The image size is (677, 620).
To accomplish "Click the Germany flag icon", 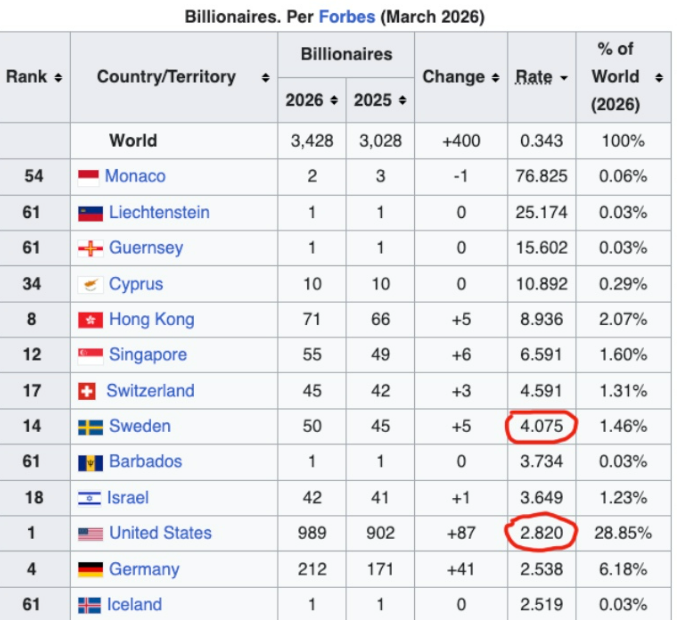I will pyautogui.click(x=91, y=569).
